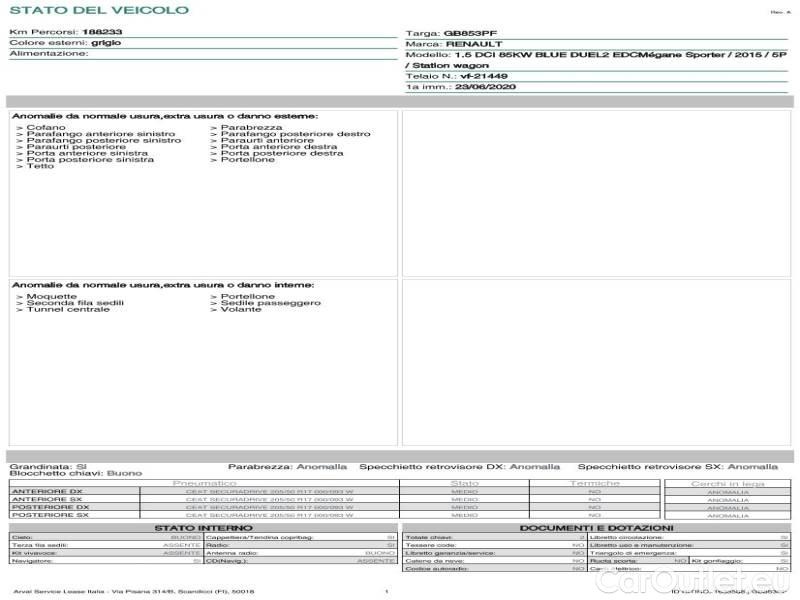Click the 'Modello: 1.5 DCI 85KW' line
The image size is (800, 600).
coord(596,55)
